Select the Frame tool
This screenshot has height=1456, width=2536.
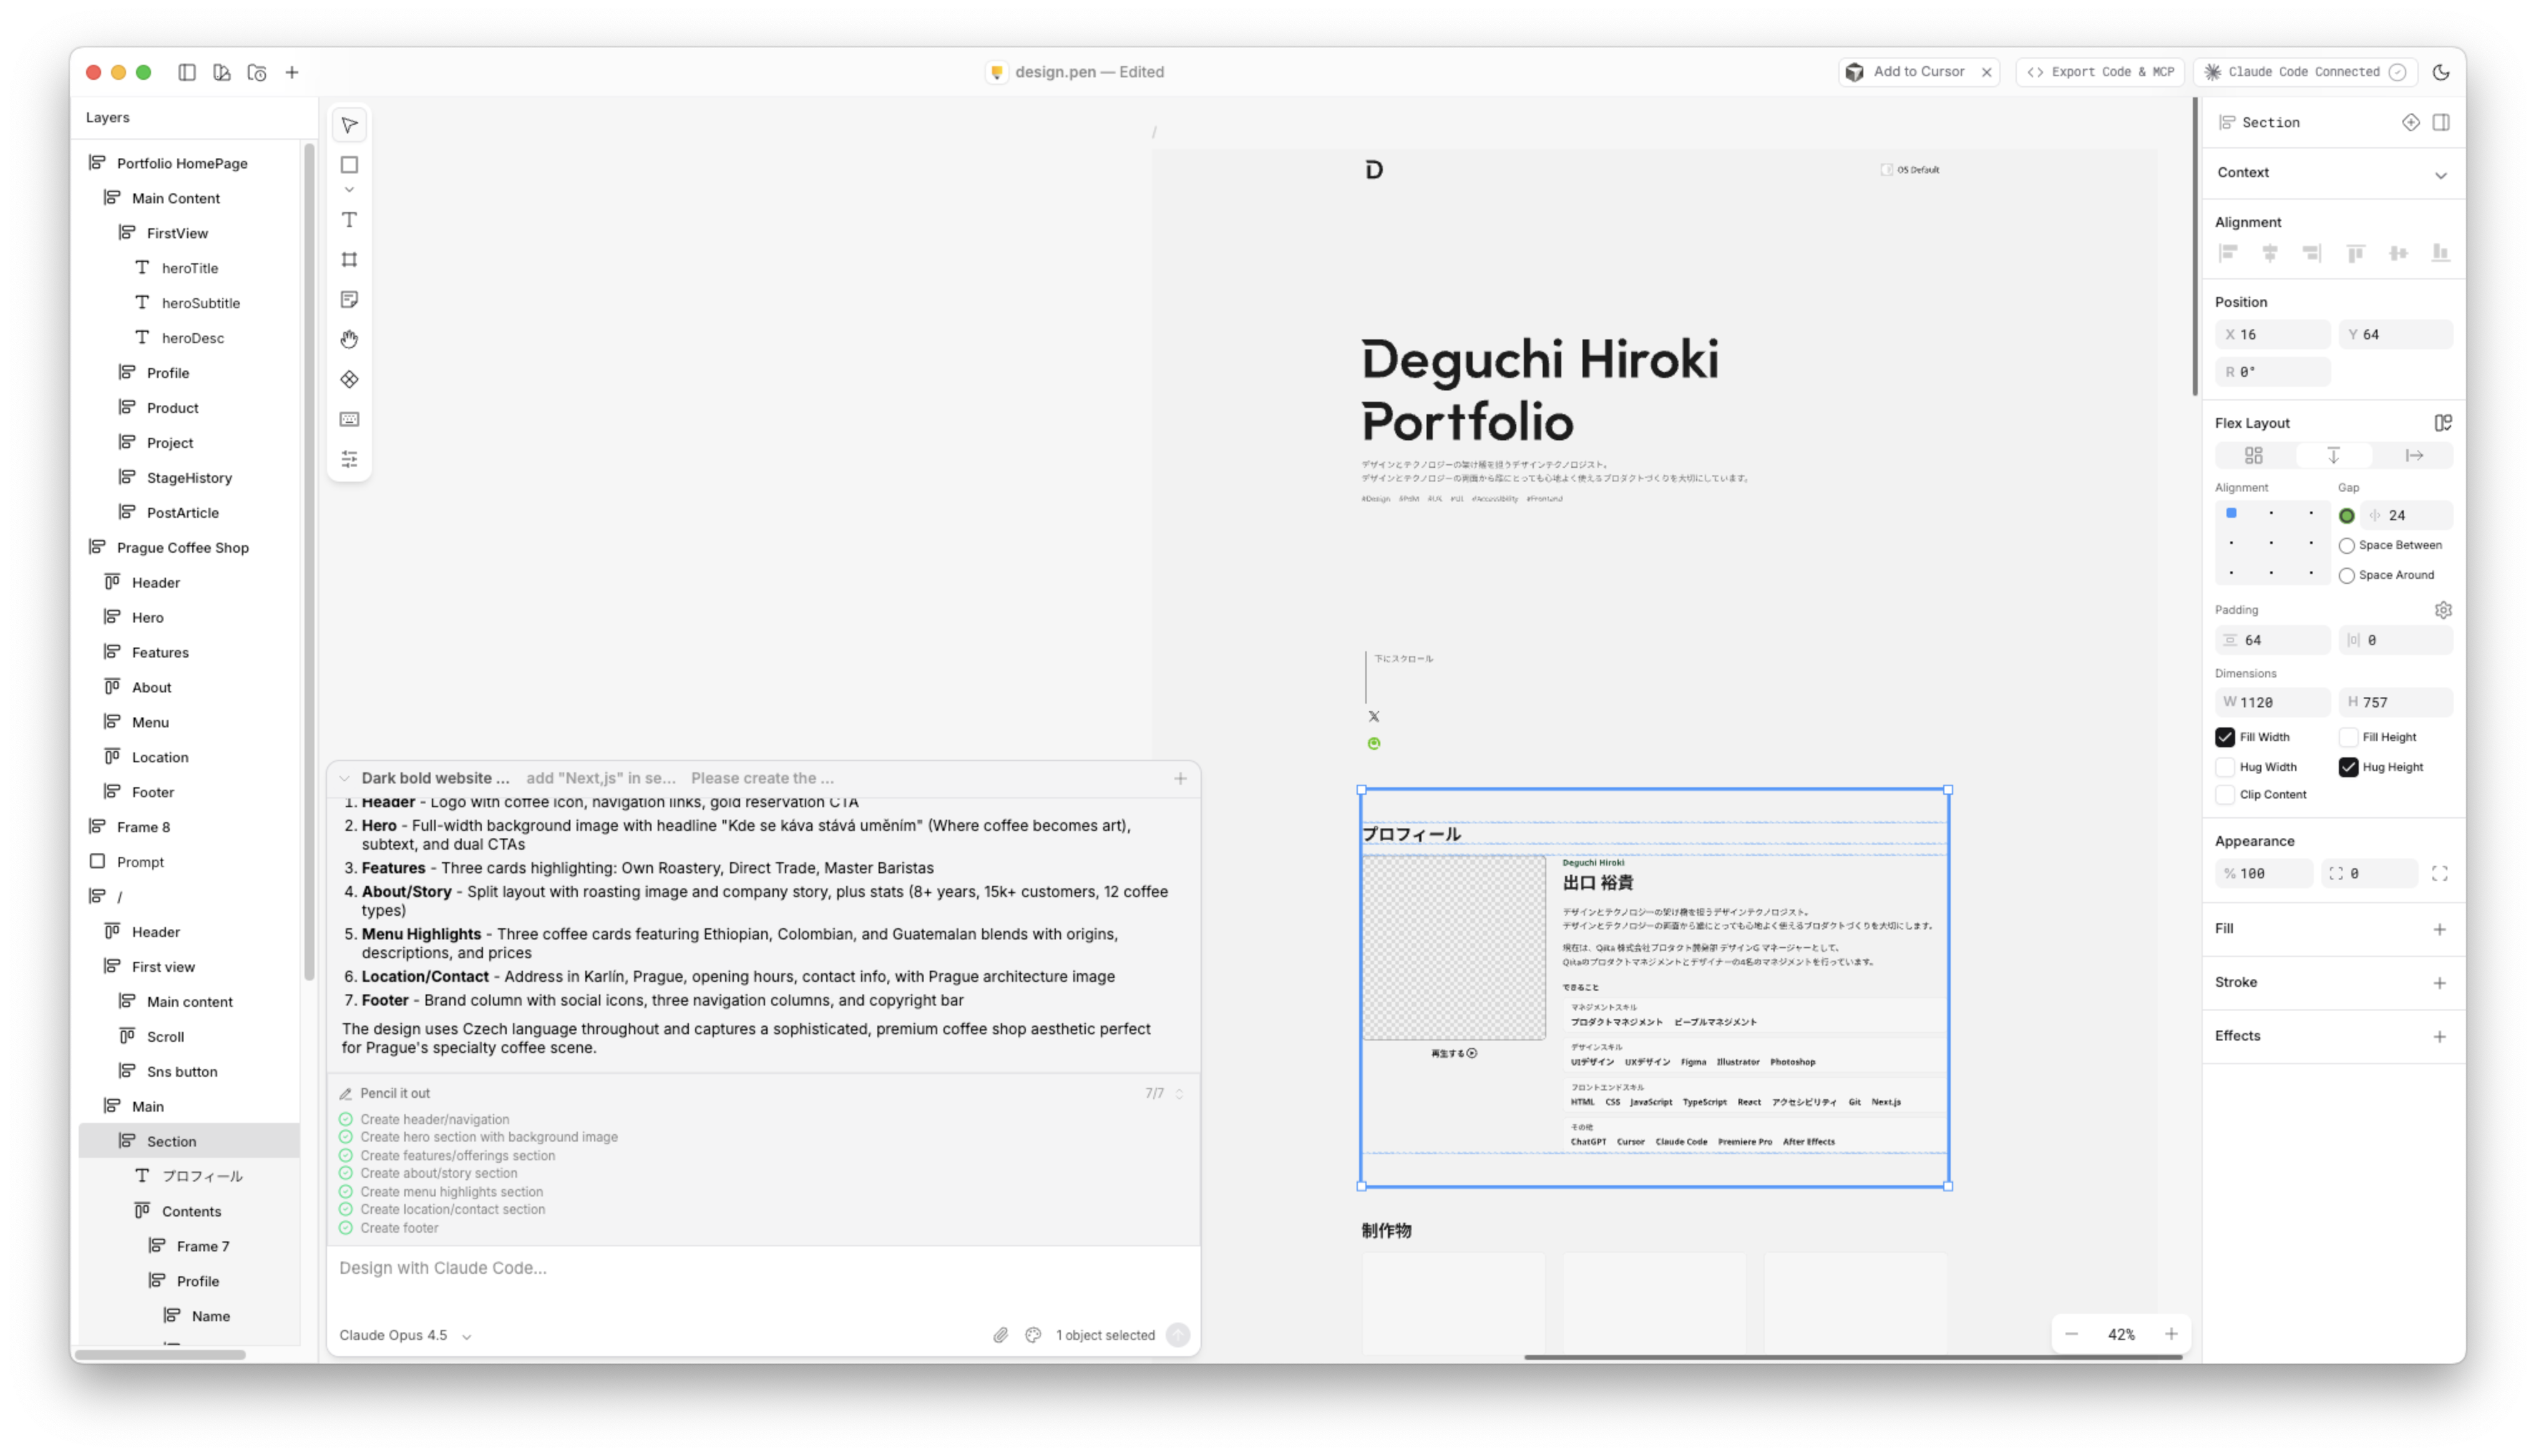tap(349, 260)
